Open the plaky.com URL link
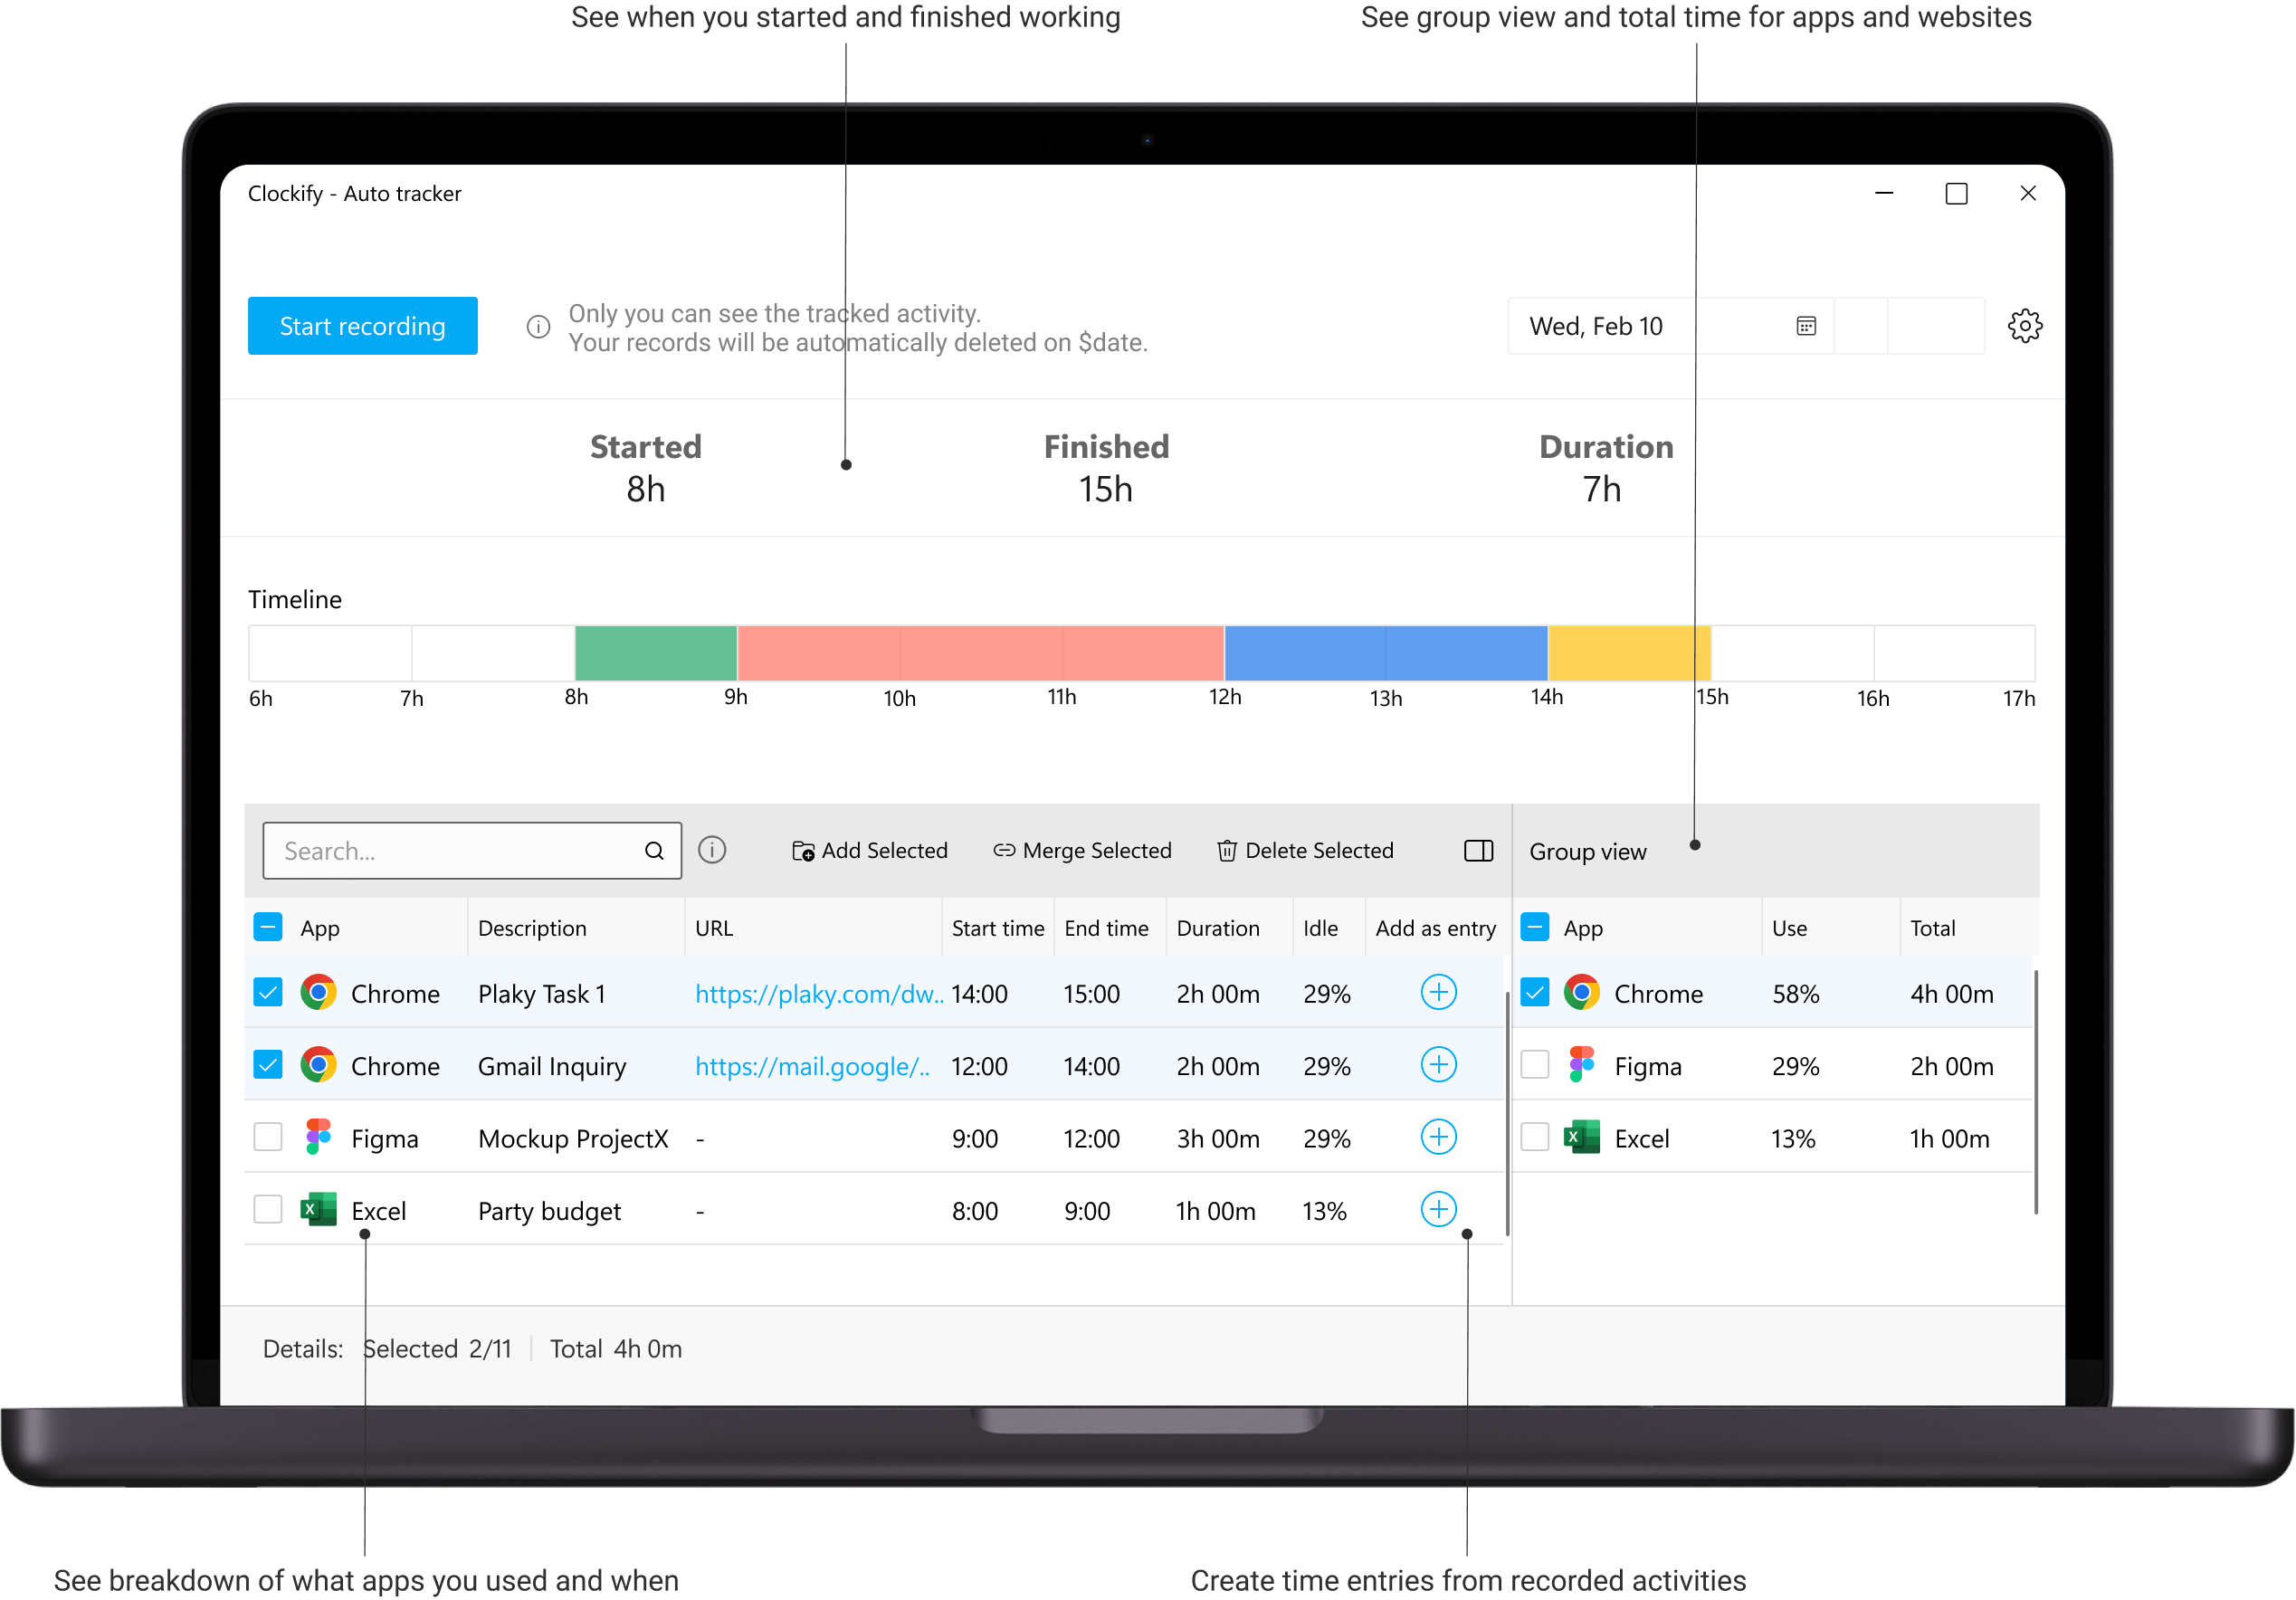Screen dimensions: 2296x1600 point(818,993)
